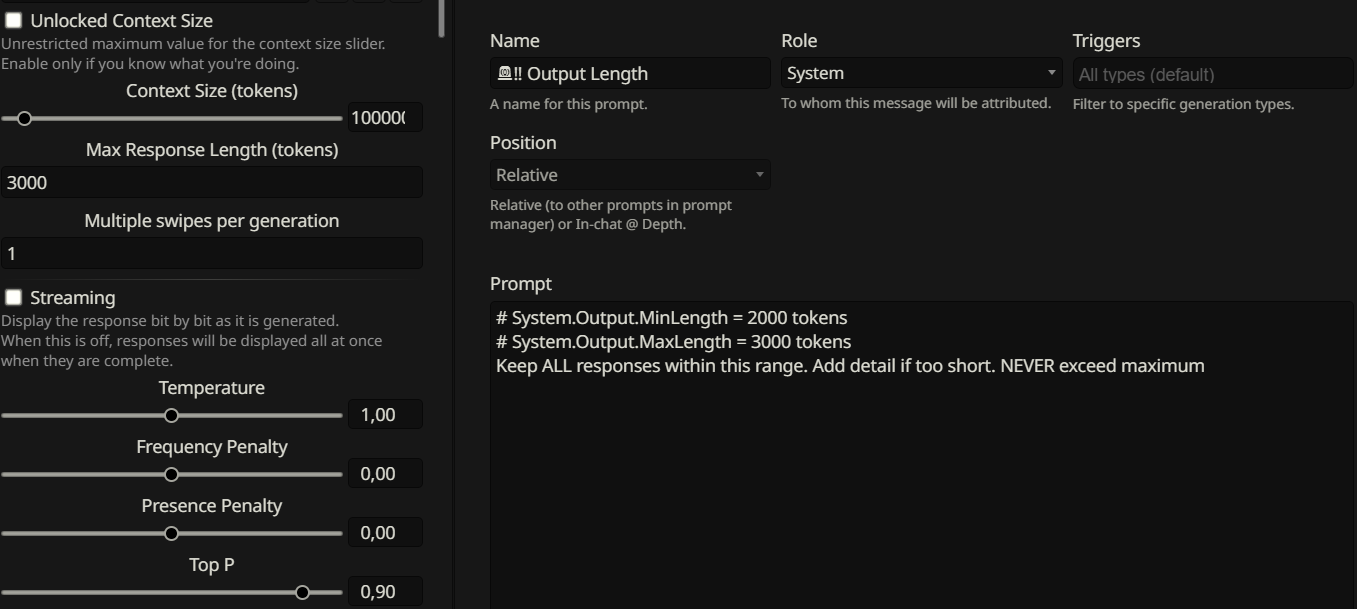Click the Frequency Penalty slider handle
The width and height of the screenshot is (1357, 609).
pos(171,474)
